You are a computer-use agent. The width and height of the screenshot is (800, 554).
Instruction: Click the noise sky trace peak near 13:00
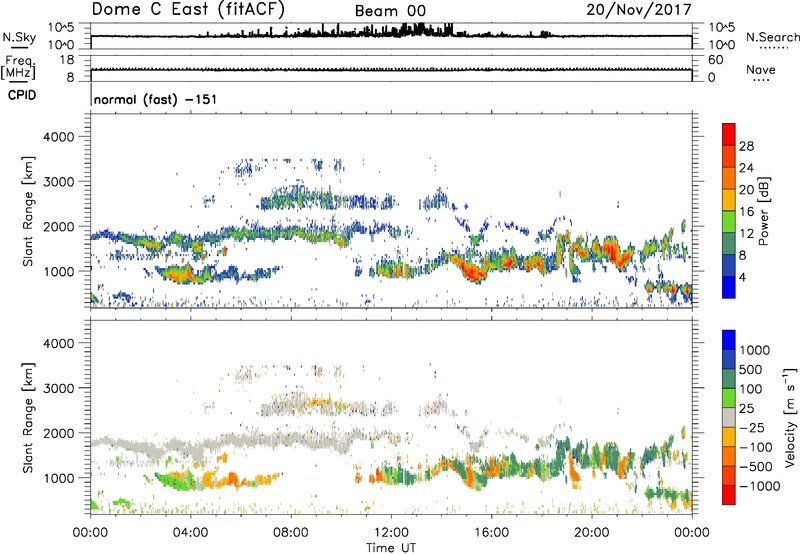coord(419,29)
